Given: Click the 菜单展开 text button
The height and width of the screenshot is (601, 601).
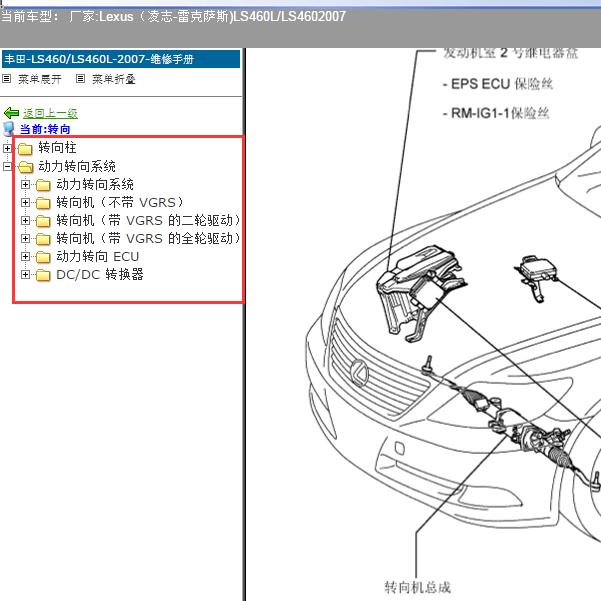Looking at the screenshot, I should click(x=40, y=79).
